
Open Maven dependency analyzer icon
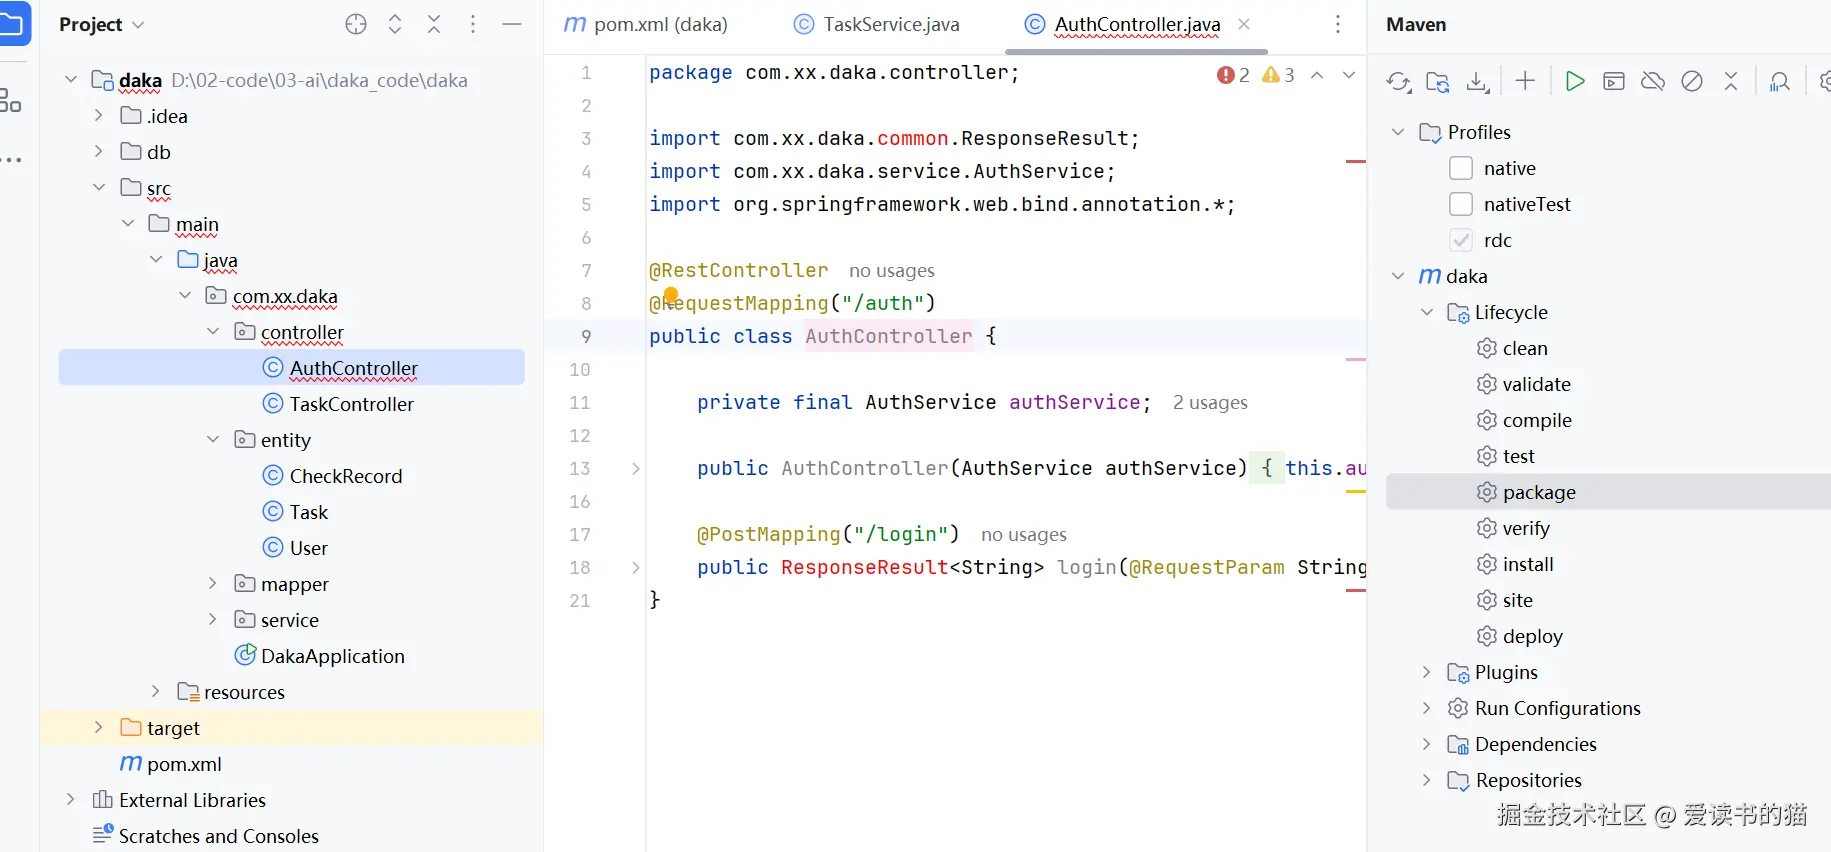(1780, 81)
